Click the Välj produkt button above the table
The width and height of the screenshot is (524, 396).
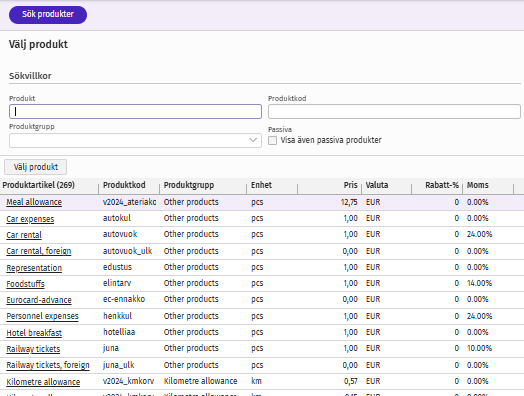pos(35,167)
